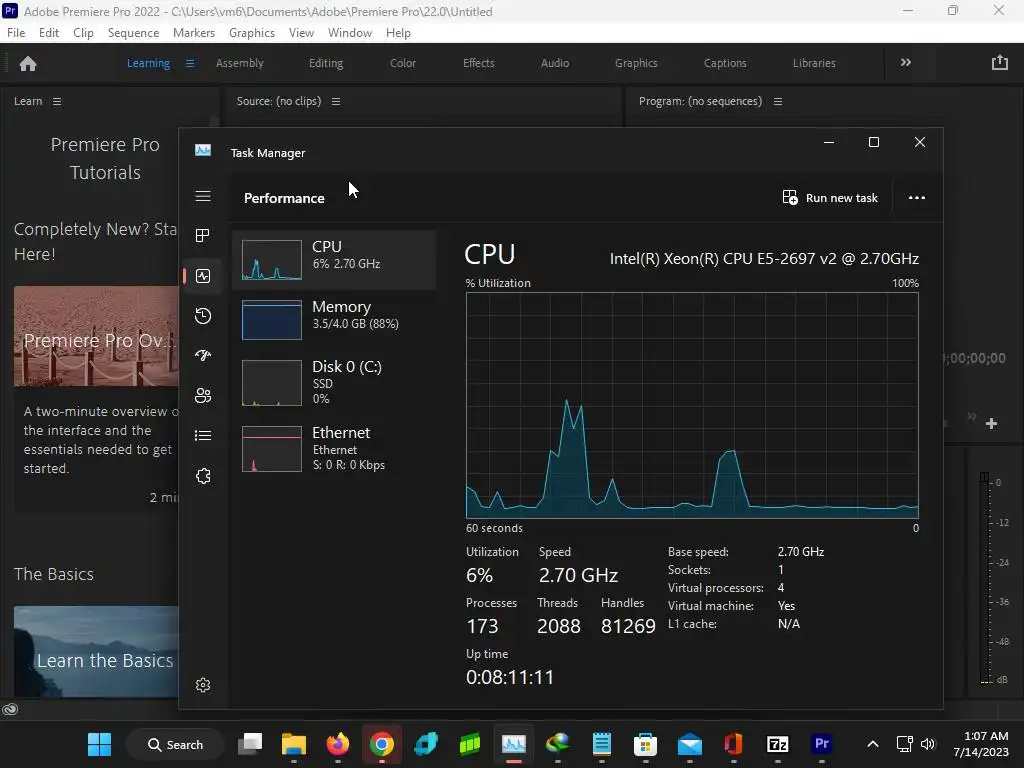
Task: Open File Explorer from taskbar
Action: 294,744
